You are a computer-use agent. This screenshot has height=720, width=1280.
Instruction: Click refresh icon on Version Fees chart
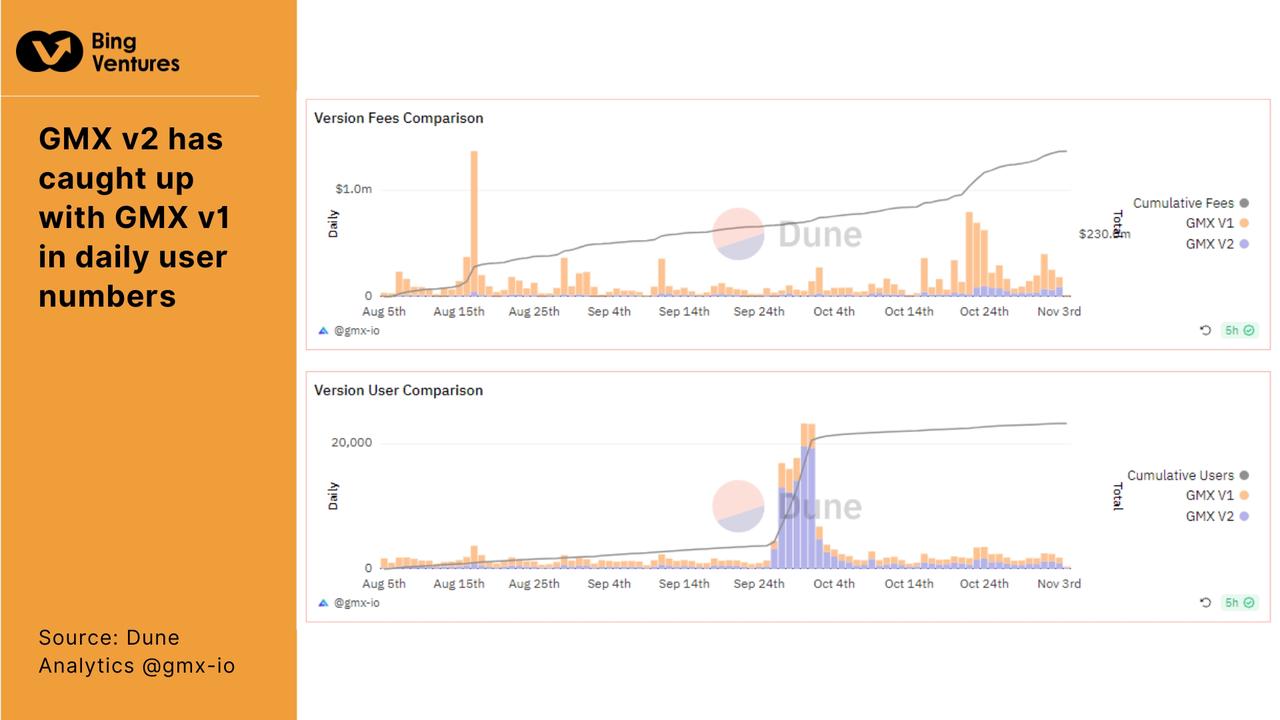1205,330
